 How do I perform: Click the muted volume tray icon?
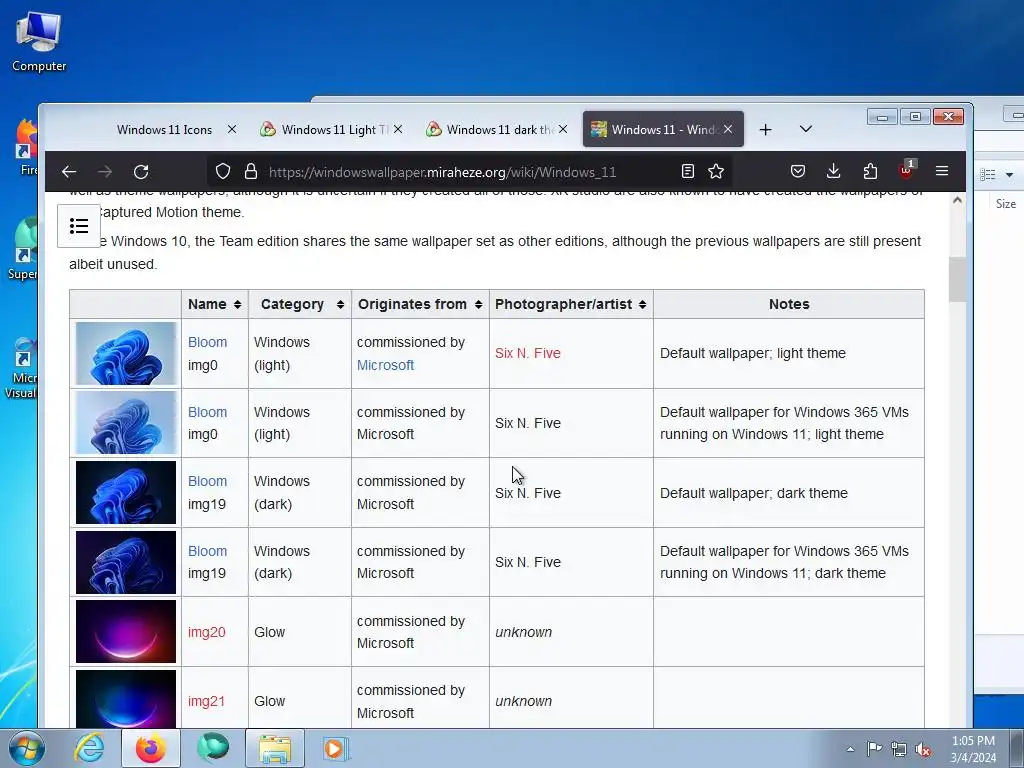[x=923, y=749]
